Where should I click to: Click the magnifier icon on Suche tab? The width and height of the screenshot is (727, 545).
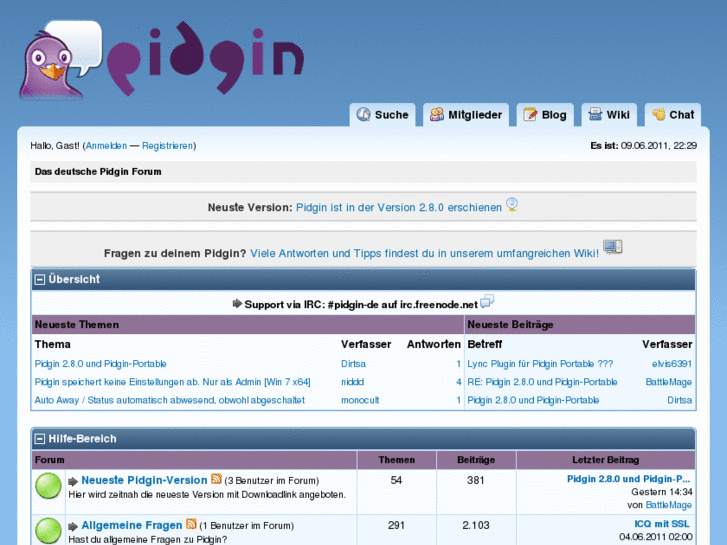coord(363,114)
